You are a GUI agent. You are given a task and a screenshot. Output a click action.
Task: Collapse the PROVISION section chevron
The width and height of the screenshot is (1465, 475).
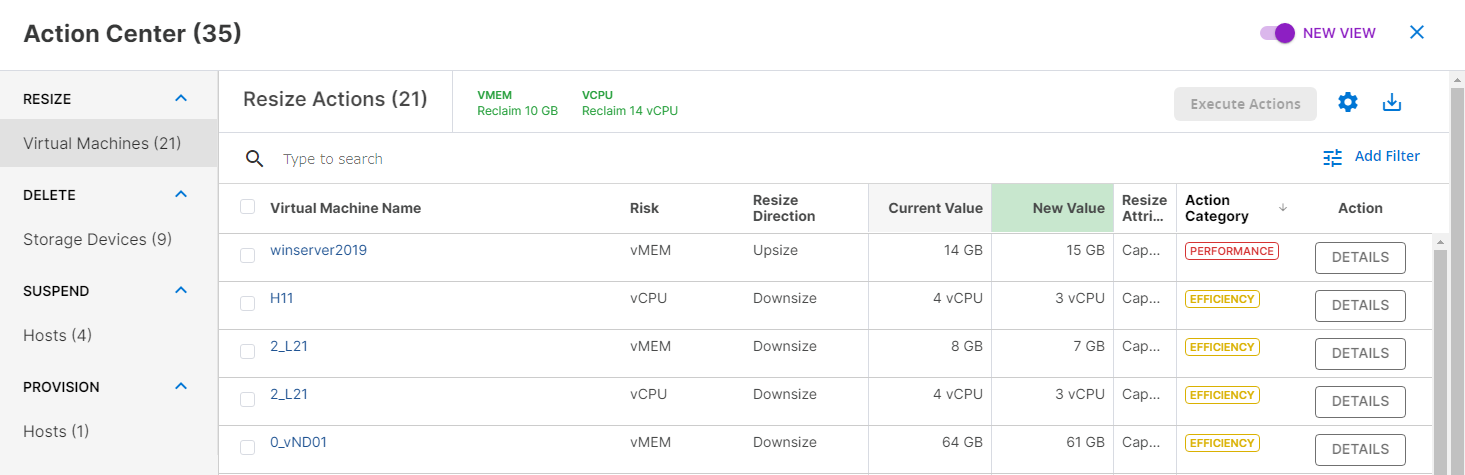coord(181,386)
